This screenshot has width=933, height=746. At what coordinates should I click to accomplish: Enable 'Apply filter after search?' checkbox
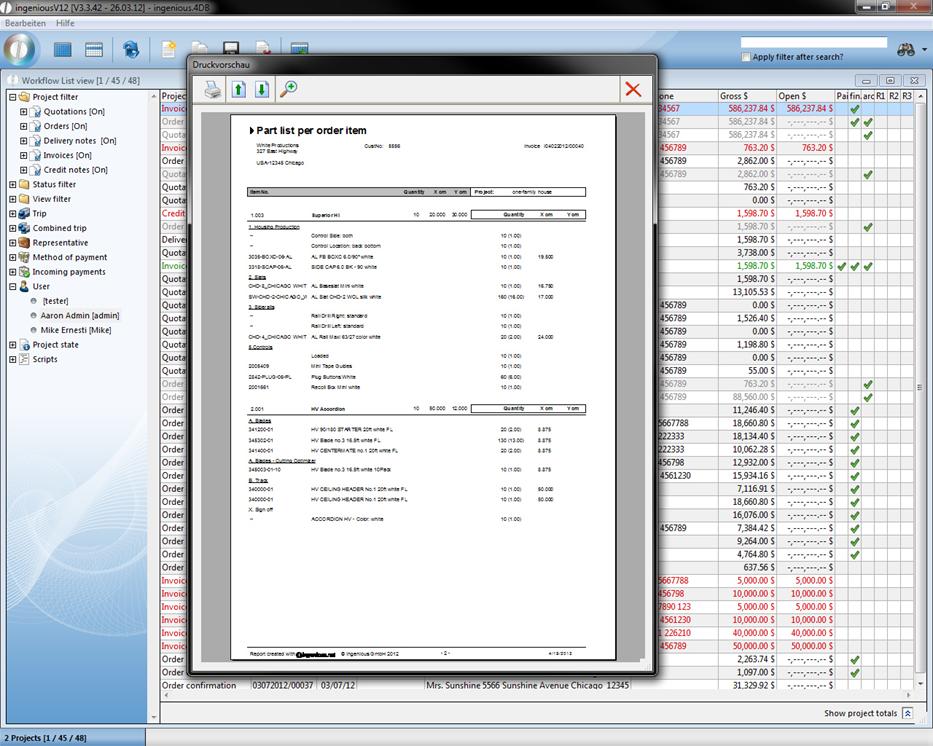(746, 57)
